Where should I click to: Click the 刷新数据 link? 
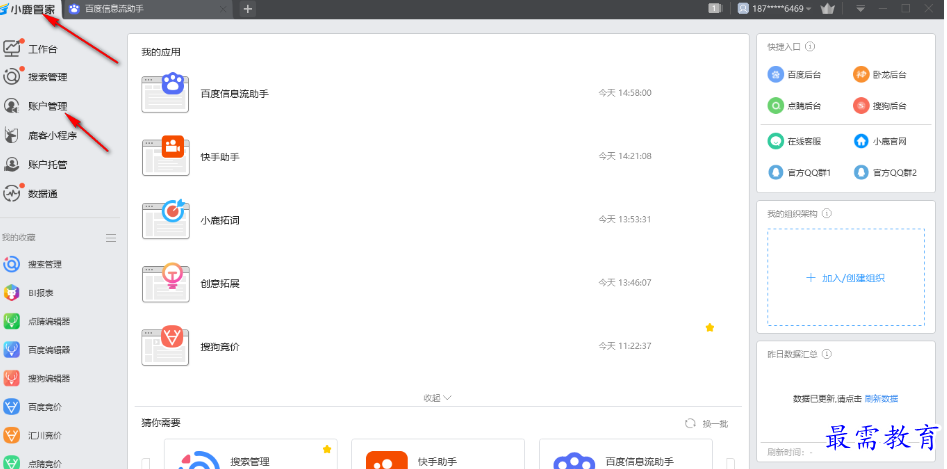point(881,399)
